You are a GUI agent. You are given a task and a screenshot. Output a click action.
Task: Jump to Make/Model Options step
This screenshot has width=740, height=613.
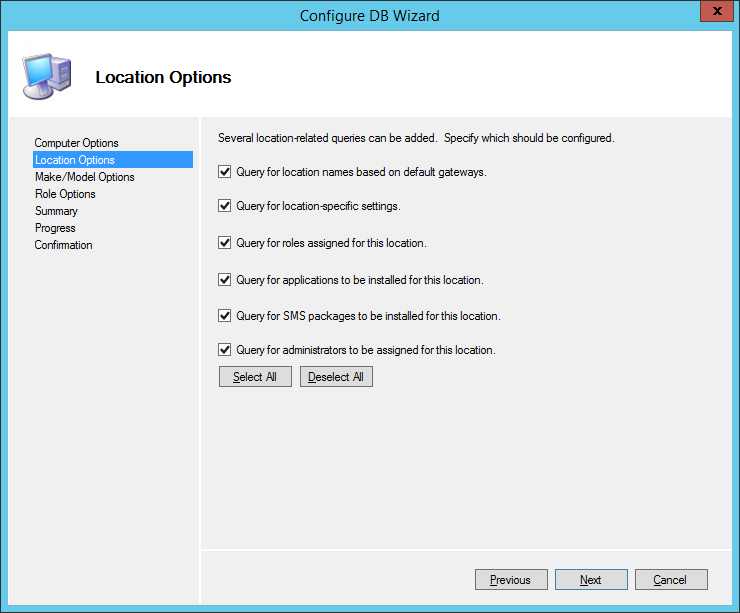[x=84, y=177]
